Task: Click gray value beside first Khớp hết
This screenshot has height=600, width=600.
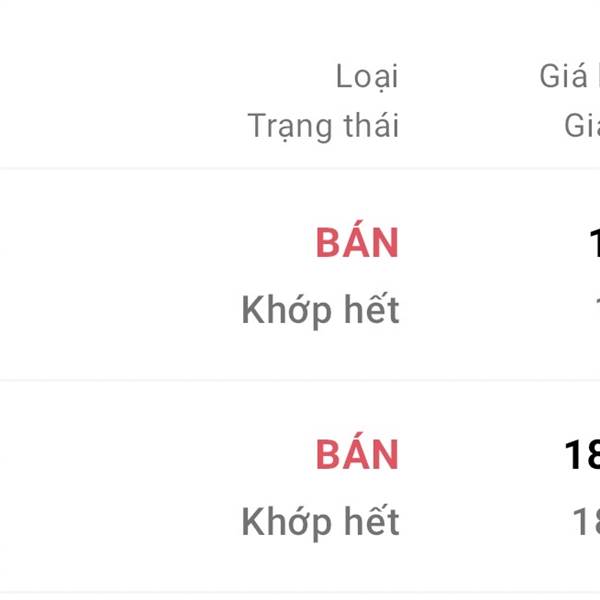Action: pos(596,311)
